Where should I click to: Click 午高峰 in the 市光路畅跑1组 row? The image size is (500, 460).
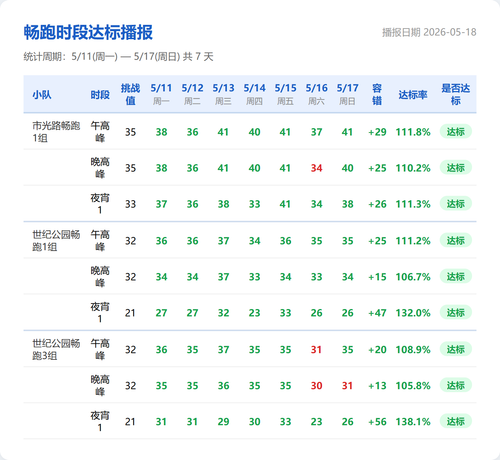tap(100, 132)
